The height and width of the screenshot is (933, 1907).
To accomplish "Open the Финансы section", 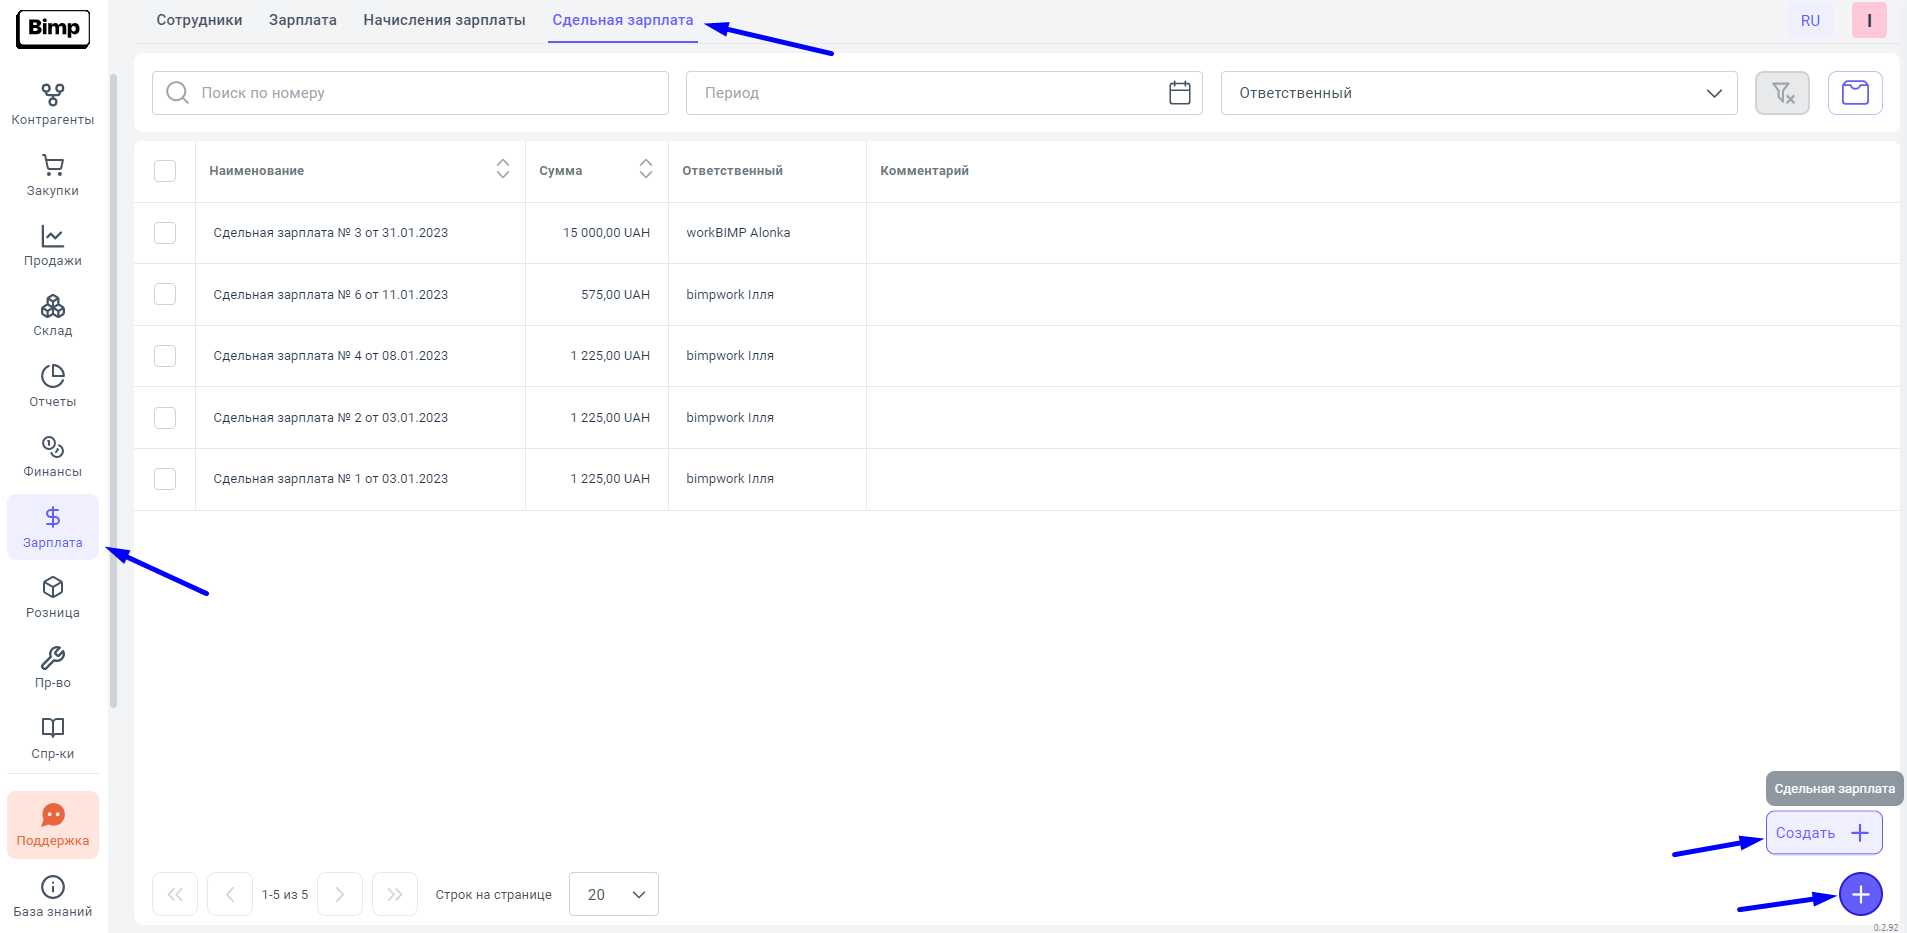I will tap(52, 456).
